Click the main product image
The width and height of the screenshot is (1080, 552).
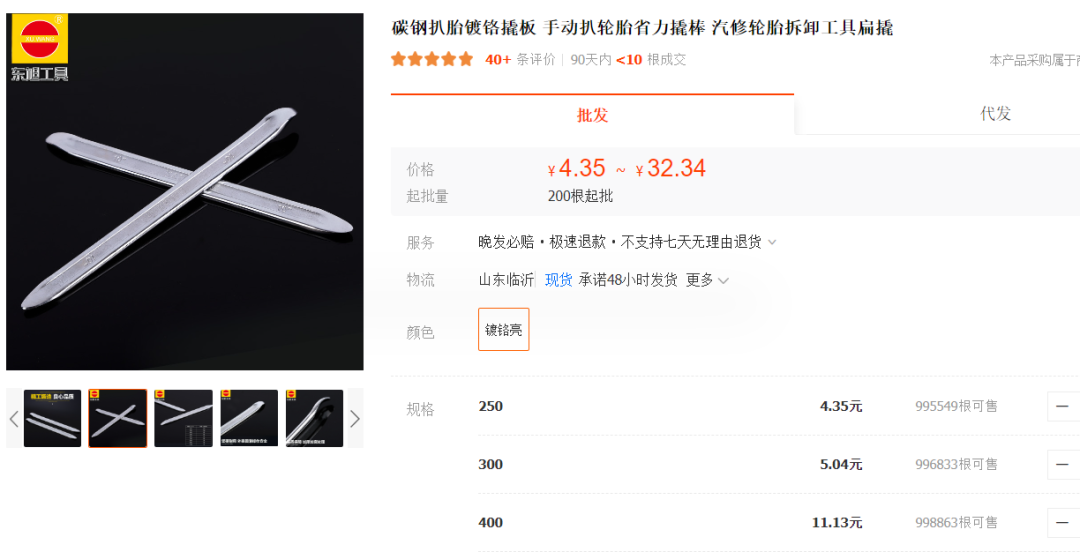(185, 192)
